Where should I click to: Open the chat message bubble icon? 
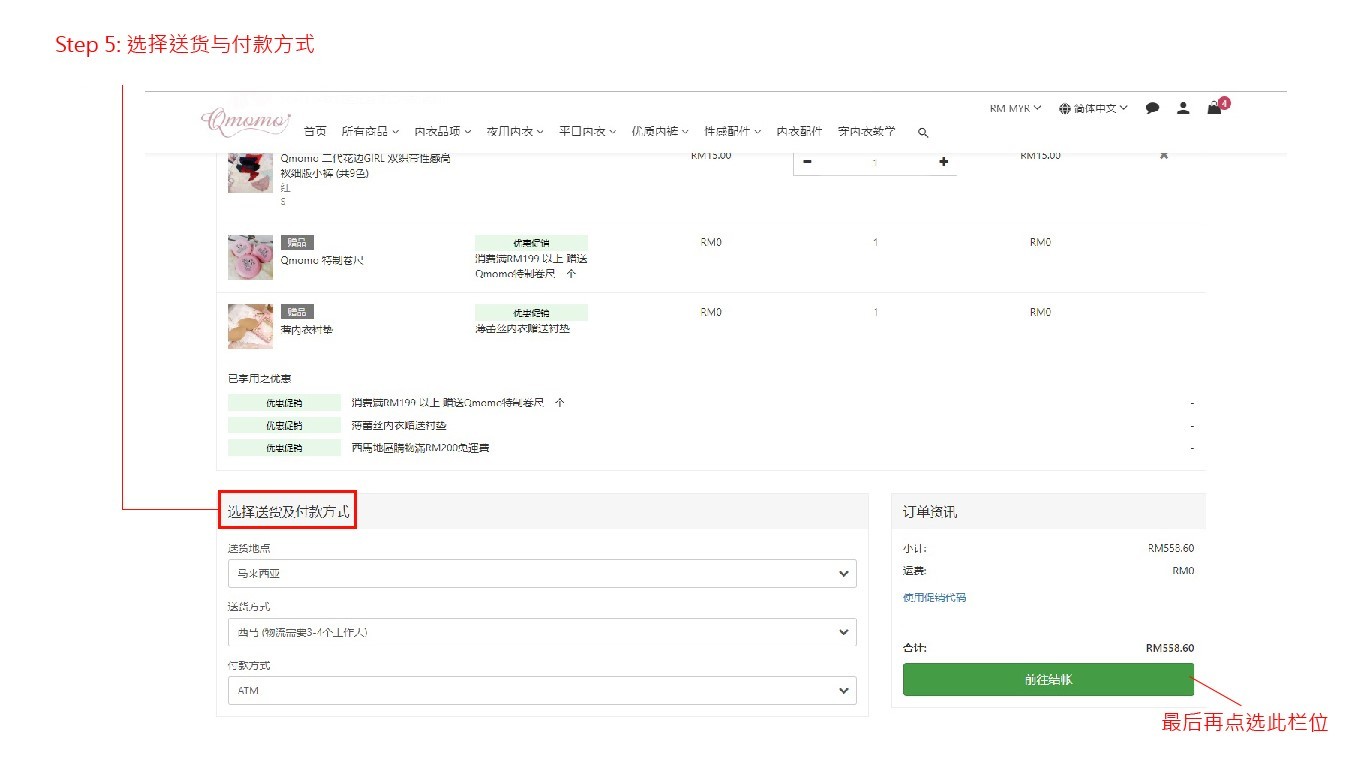[1152, 108]
